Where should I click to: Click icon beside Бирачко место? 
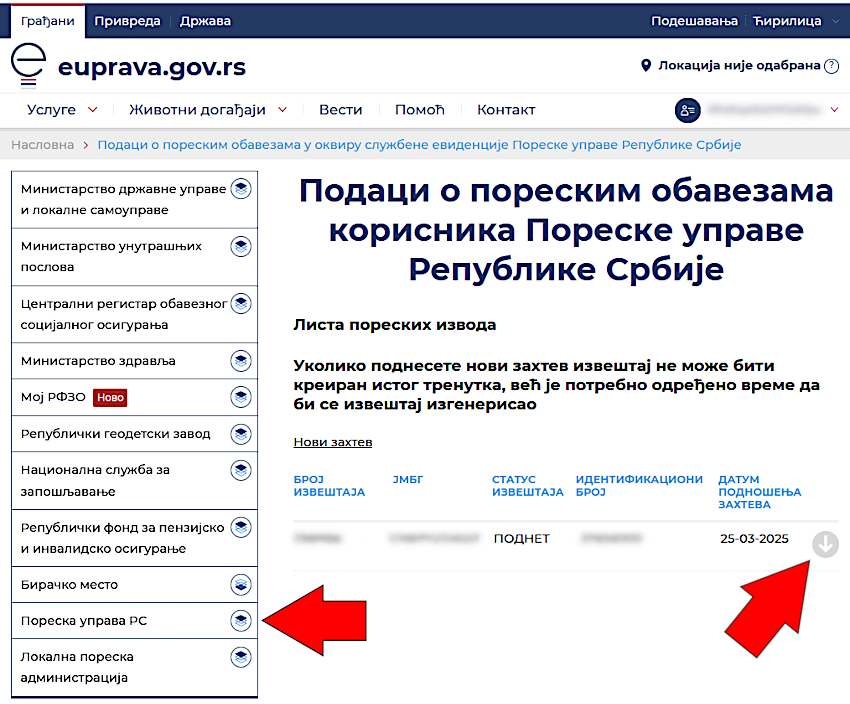pyautogui.click(x=240, y=584)
